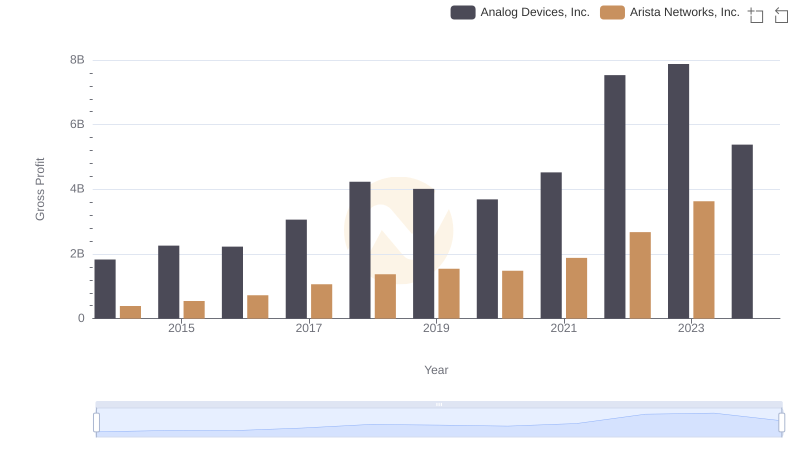Click Arista Networks bar for 2021
The image size is (800, 461).
(x=576, y=288)
